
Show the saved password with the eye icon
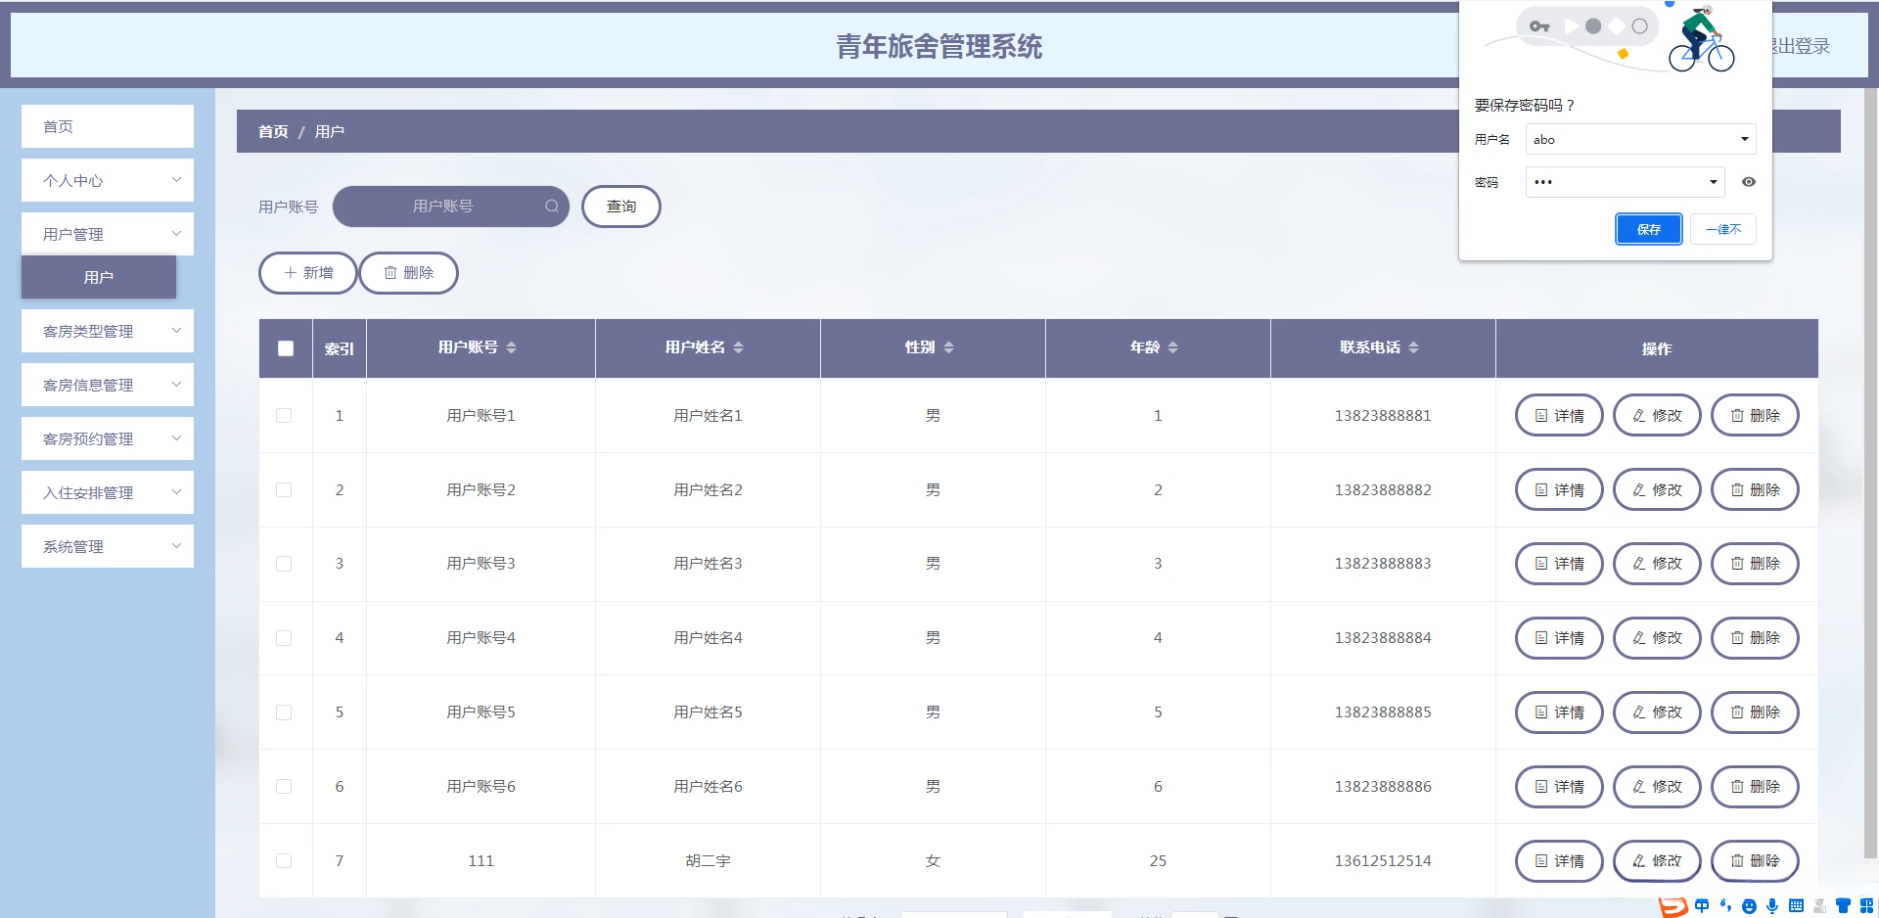(x=1748, y=182)
